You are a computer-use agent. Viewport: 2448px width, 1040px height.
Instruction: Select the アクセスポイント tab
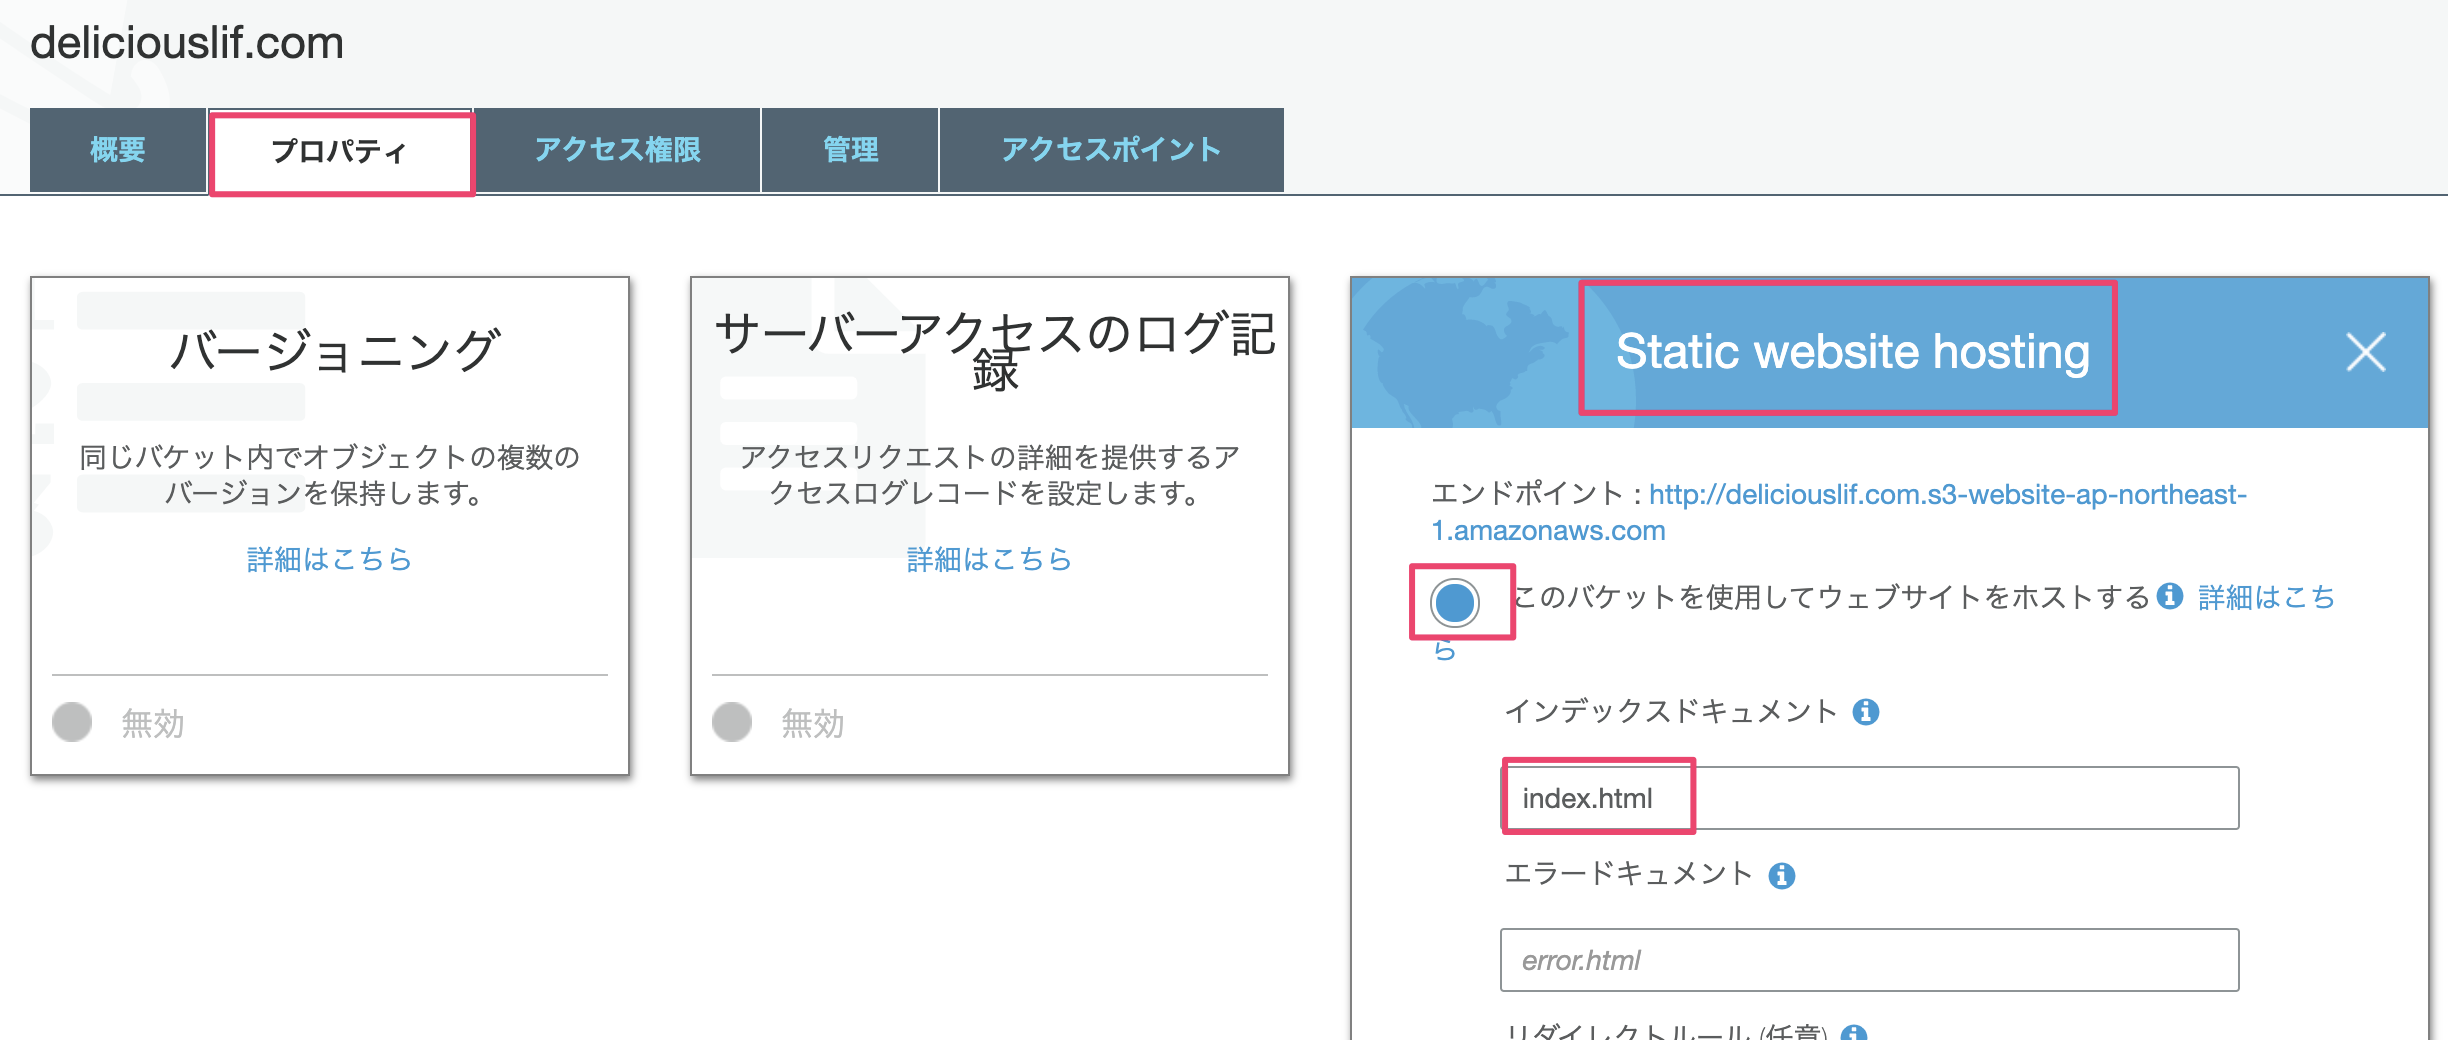click(x=1111, y=150)
